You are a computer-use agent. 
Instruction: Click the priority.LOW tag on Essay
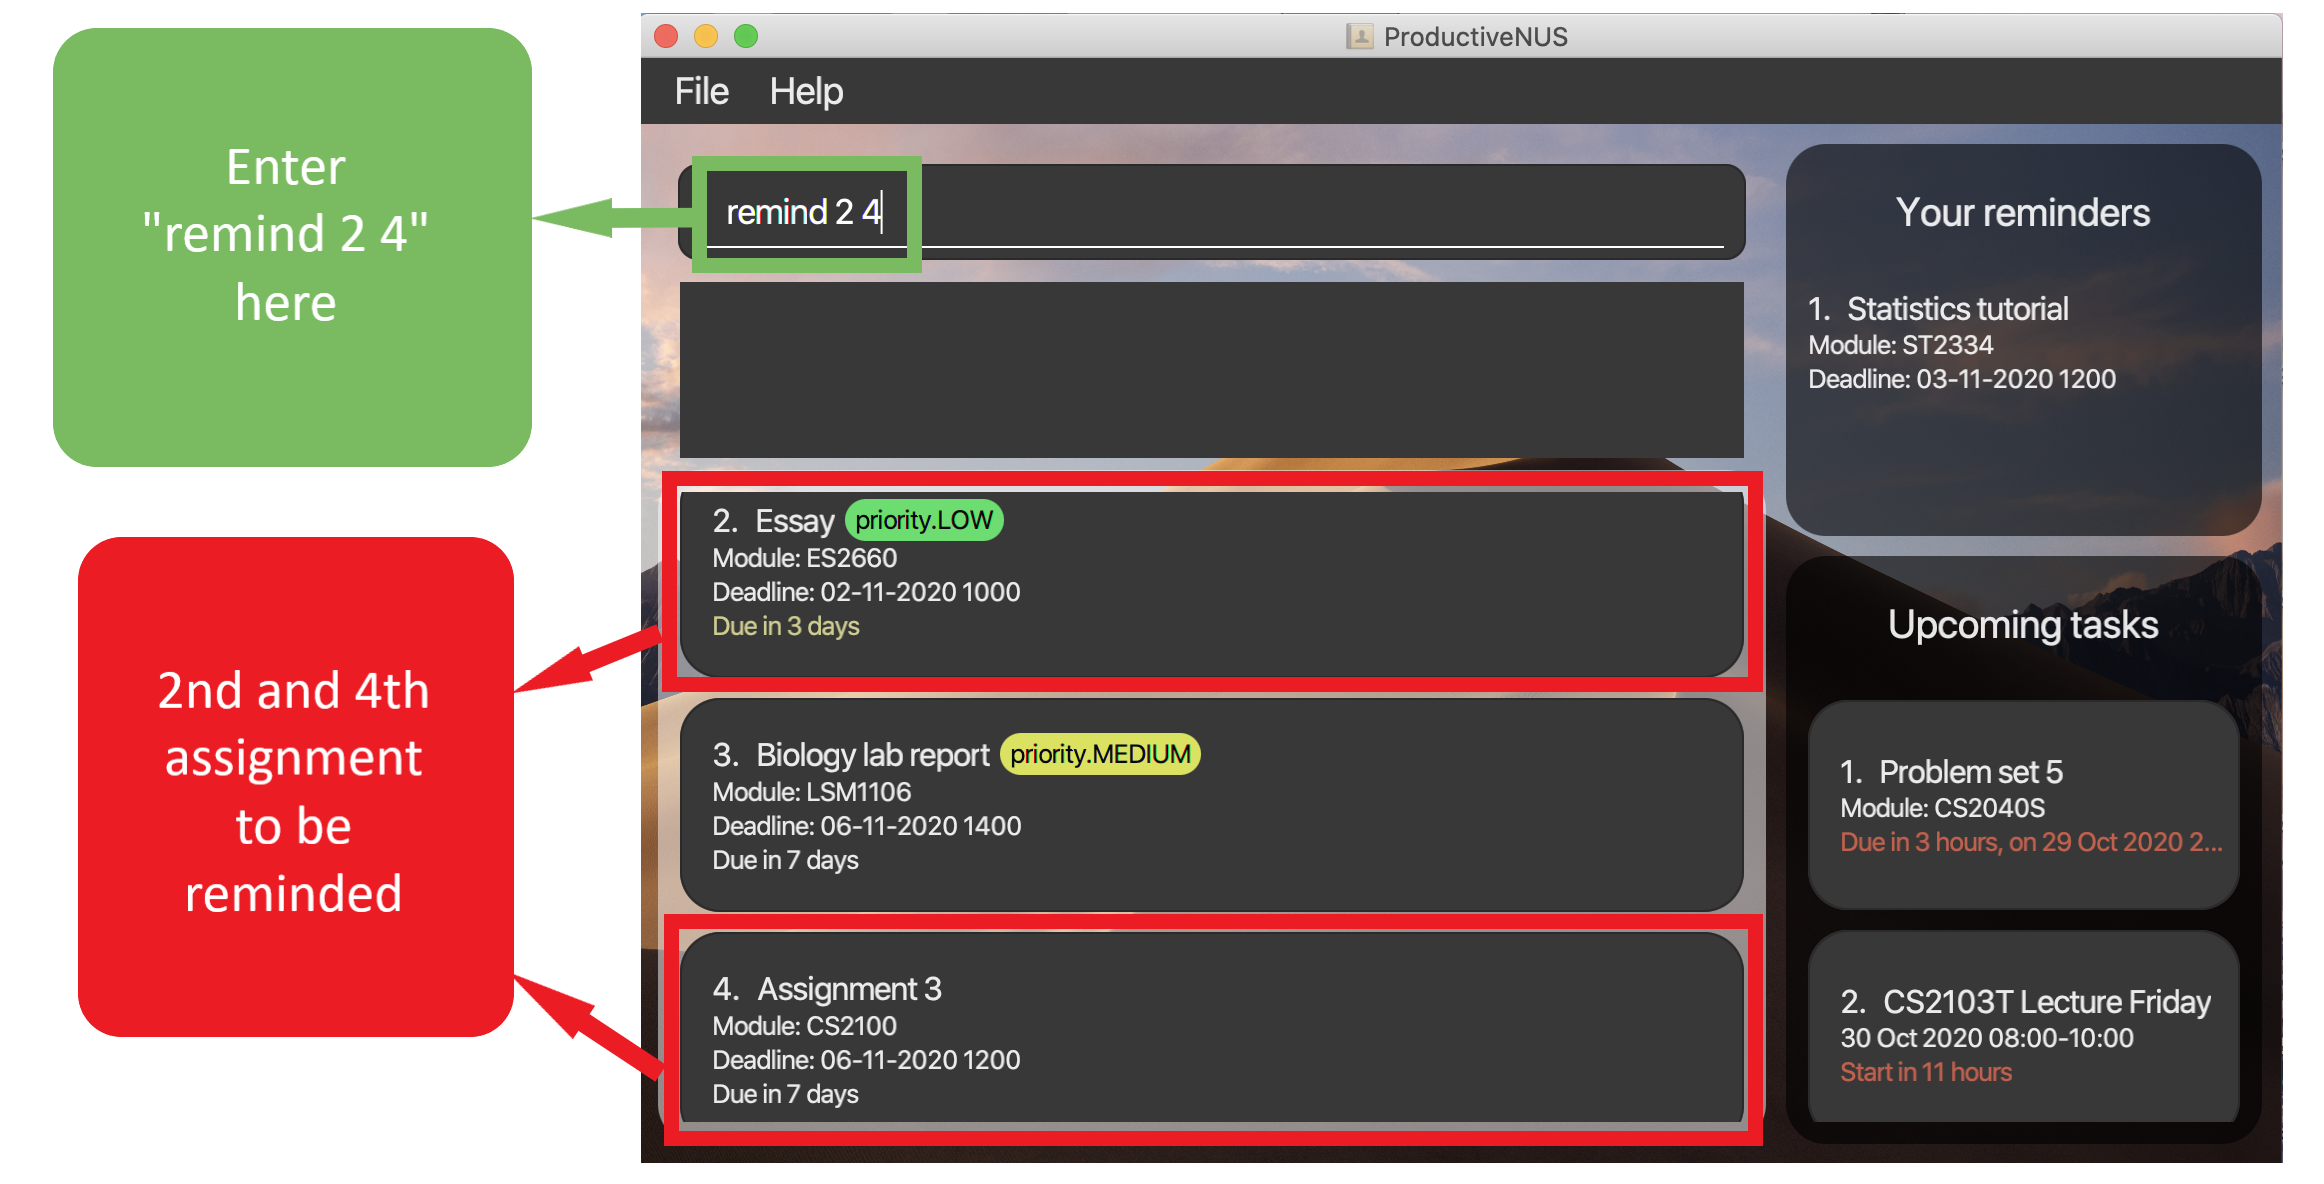(x=924, y=520)
